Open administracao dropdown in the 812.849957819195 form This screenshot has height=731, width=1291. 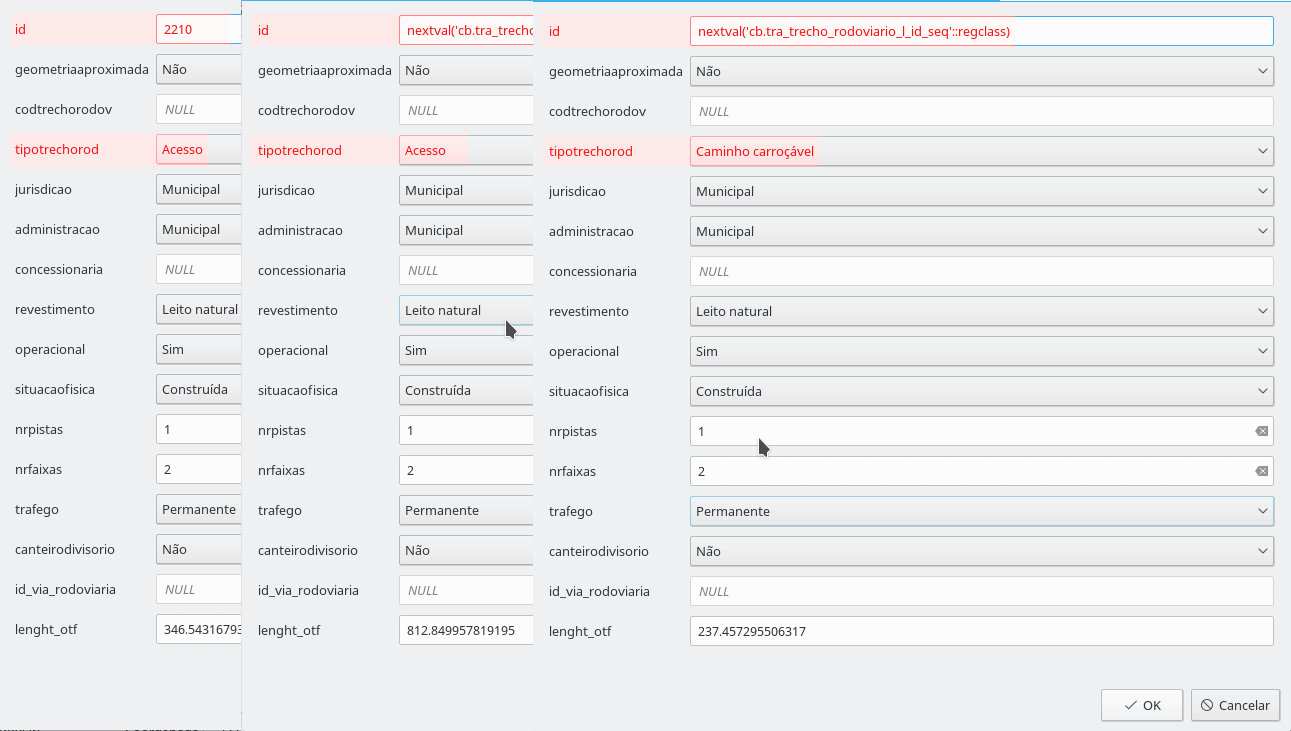466,230
